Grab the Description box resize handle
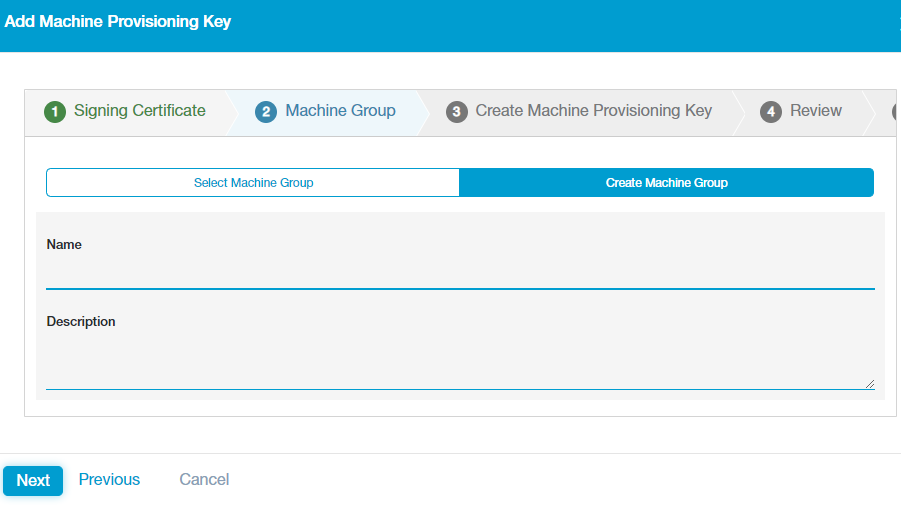Screen dimensions: 901x505 pos(869,383)
